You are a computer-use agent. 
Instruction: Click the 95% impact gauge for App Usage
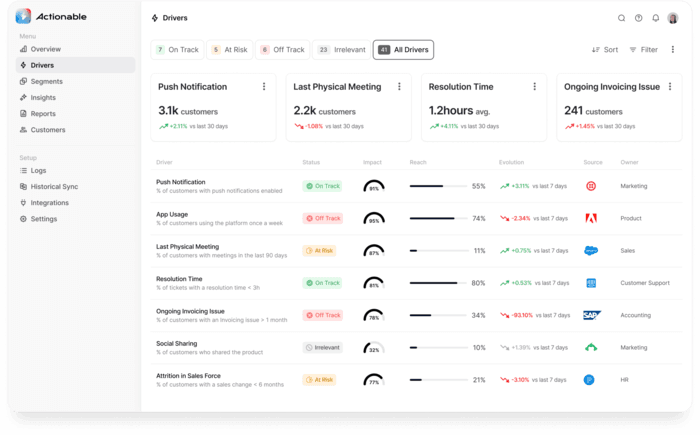coord(374,218)
